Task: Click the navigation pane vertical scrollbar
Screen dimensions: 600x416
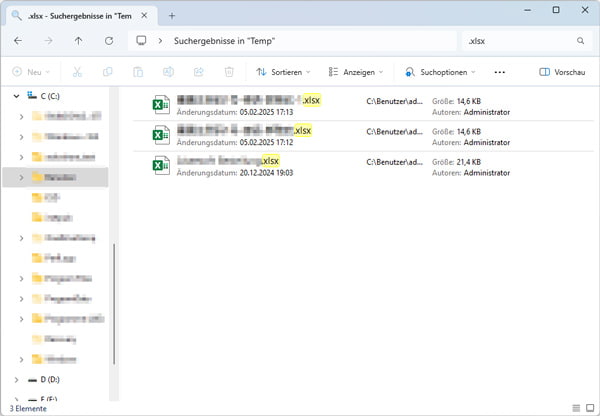Action: (x=115, y=300)
